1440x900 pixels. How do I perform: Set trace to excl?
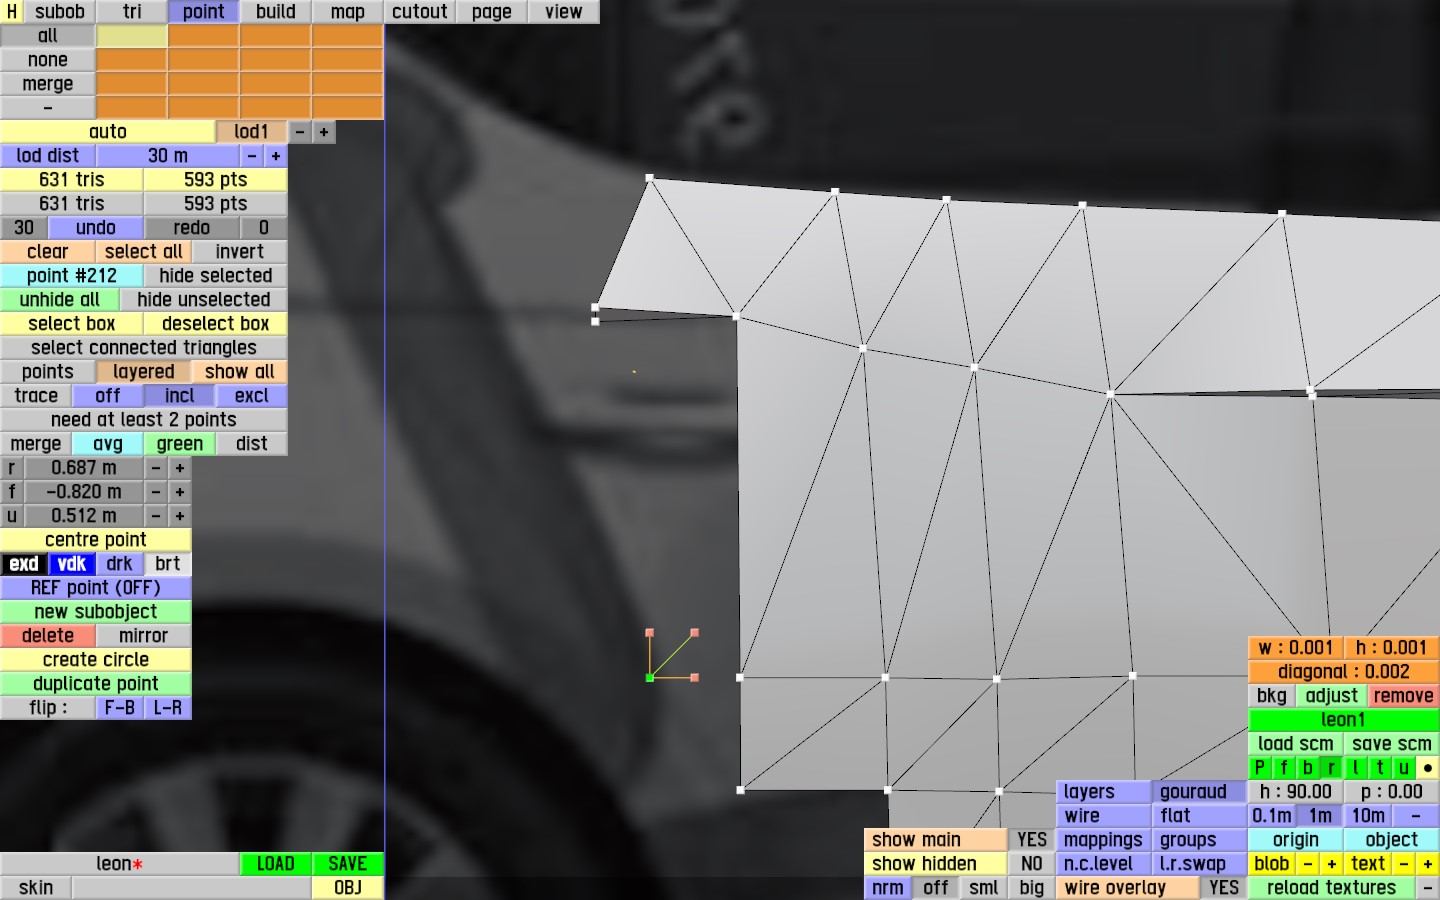tap(252, 396)
